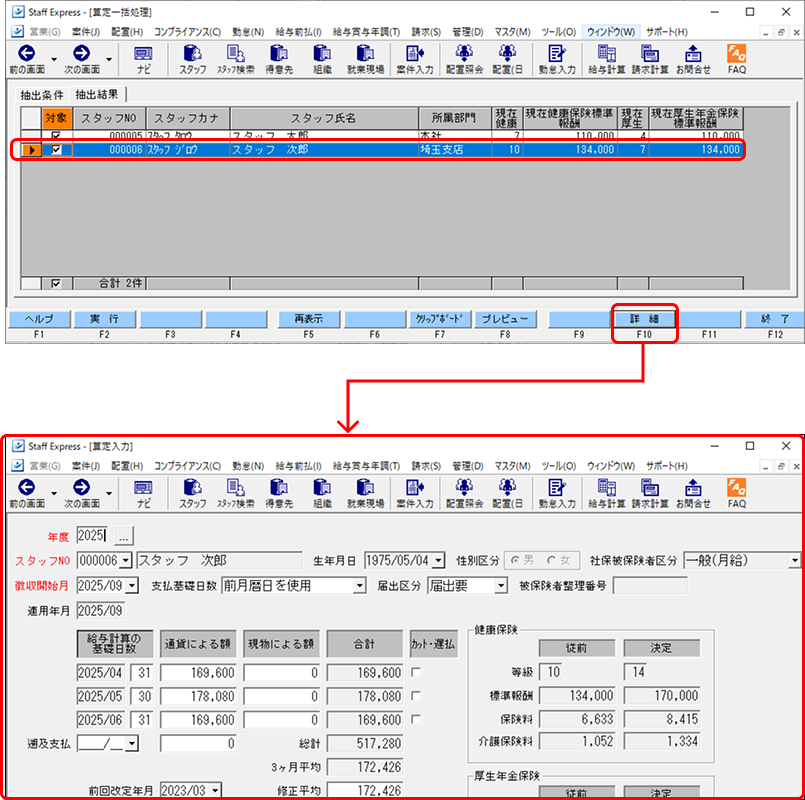Switch to 抽出条件 tab
This screenshot has height=800, width=805.
coord(42,95)
